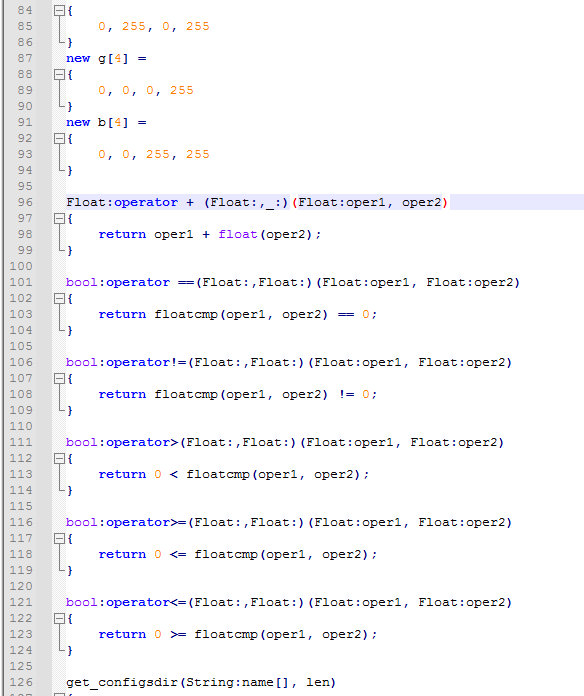584x696 pixels.
Task: Collapse fold marker on line 102
Action: point(59,299)
